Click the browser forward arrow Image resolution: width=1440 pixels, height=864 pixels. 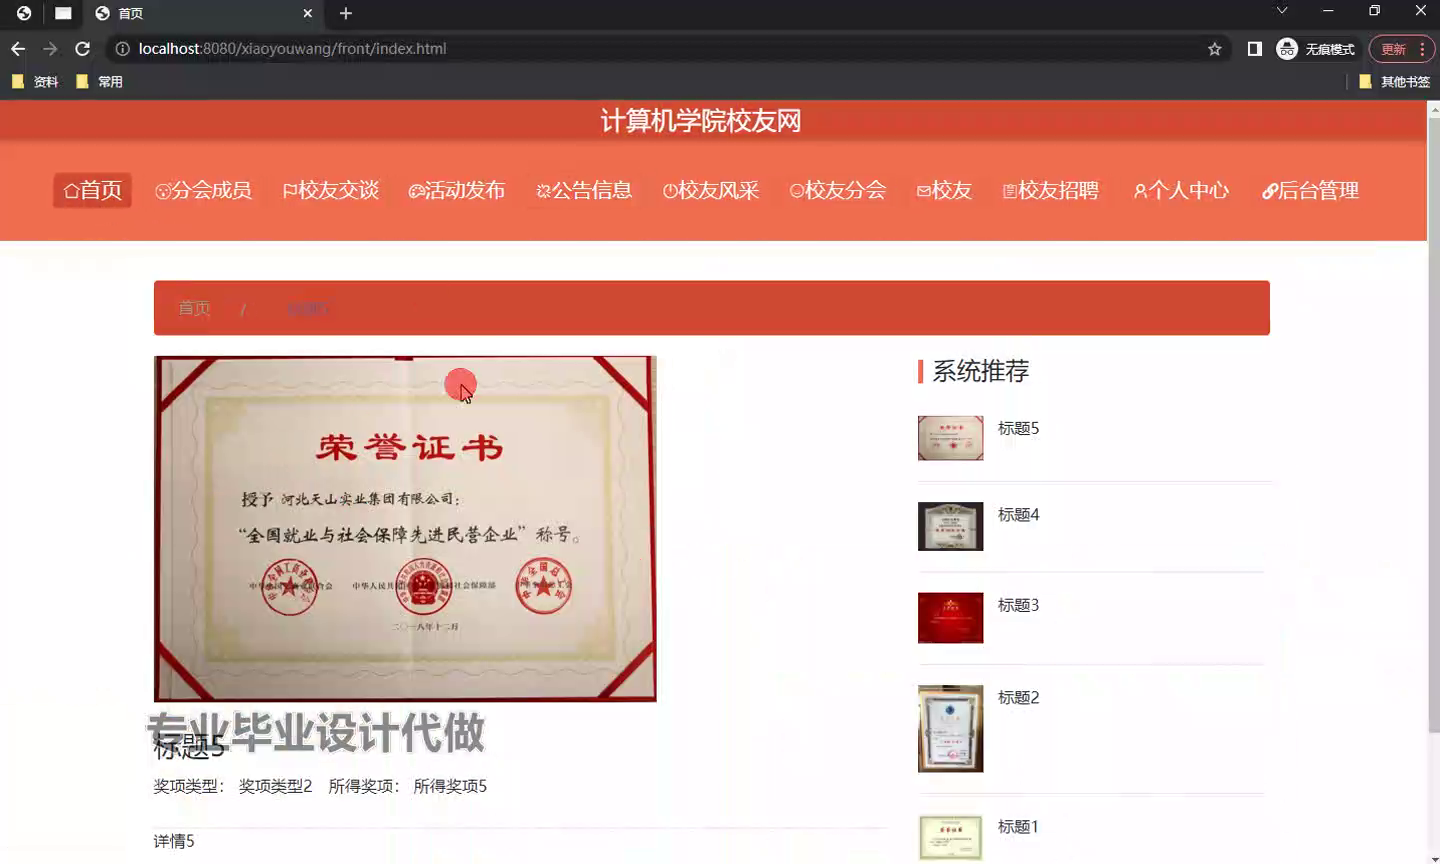coord(50,49)
